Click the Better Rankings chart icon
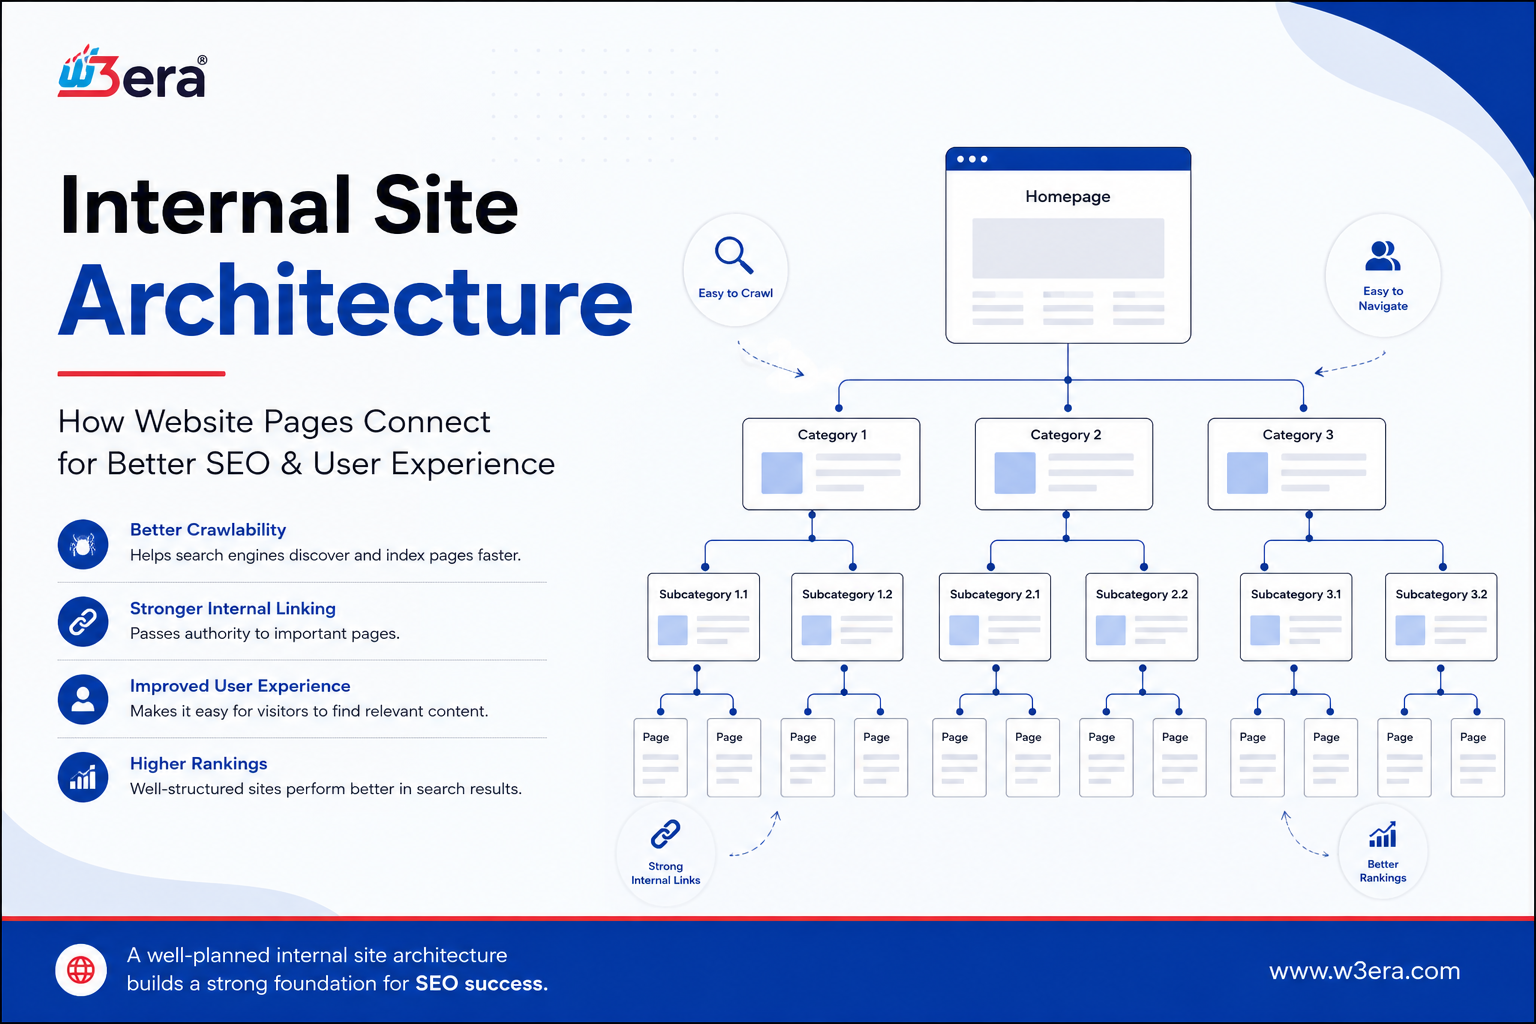The height and width of the screenshot is (1024, 1536). pyautogui.click(x=1383, y=834)
